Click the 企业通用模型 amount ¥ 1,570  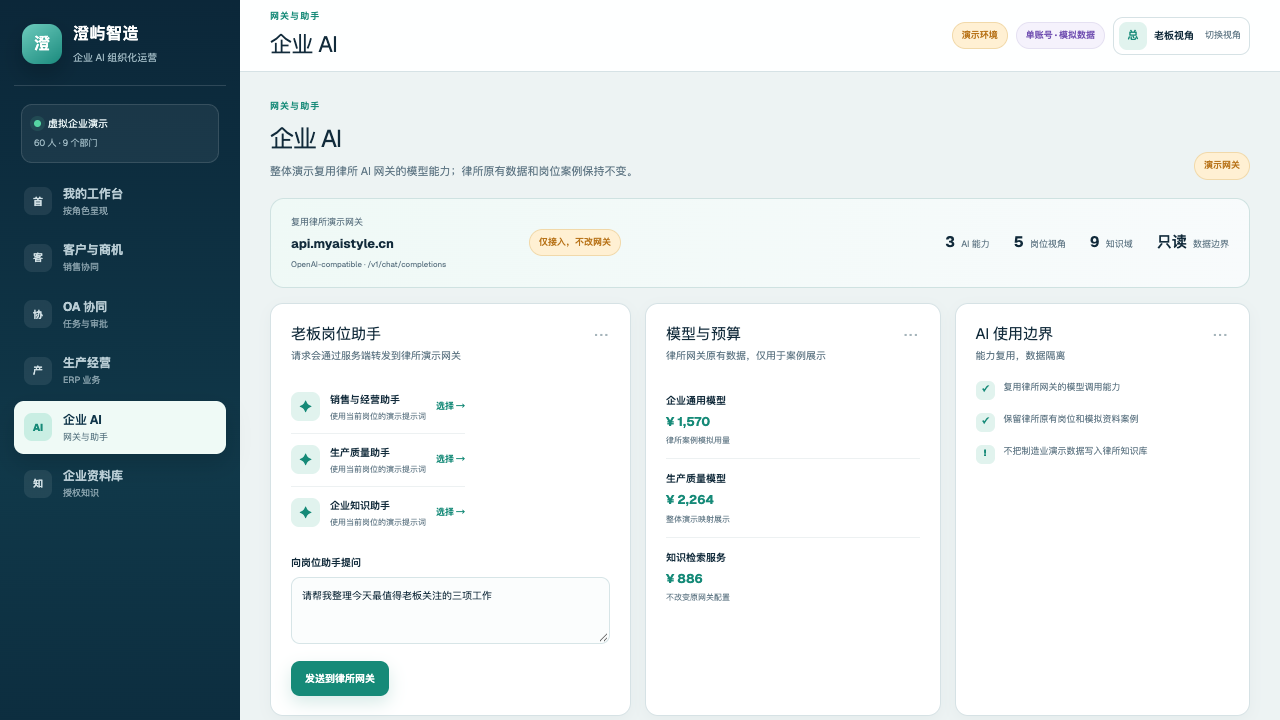[x=688, y=422]
